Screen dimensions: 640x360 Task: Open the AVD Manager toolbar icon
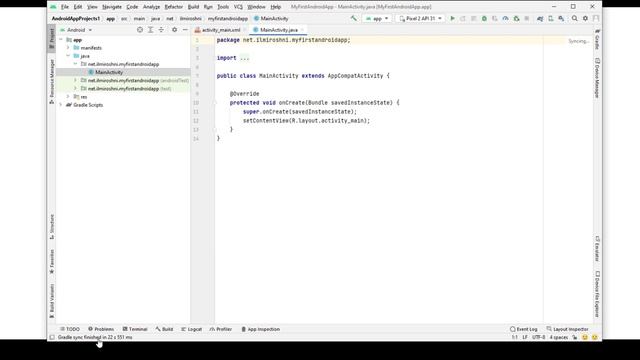(x=551, y=18)
